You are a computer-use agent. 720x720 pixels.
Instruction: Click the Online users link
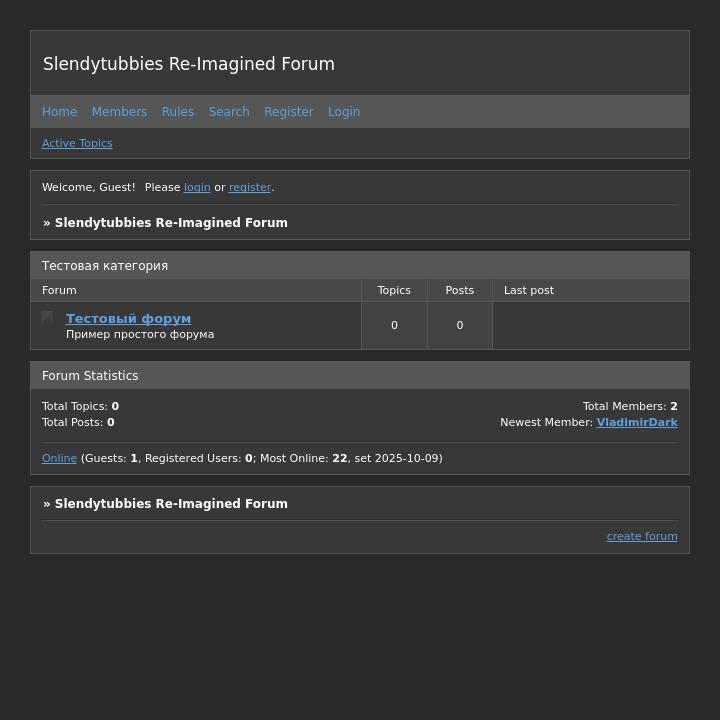59,459
